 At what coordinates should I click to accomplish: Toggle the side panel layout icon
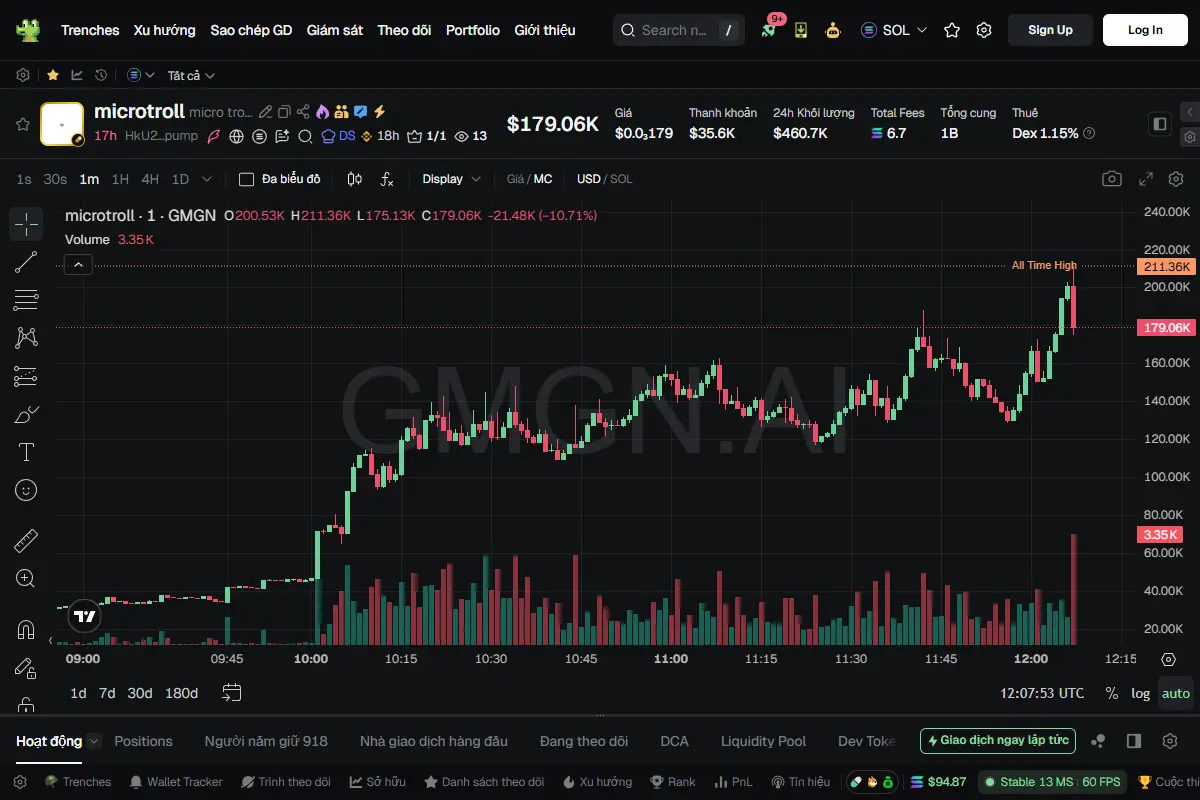[1160, 124]
